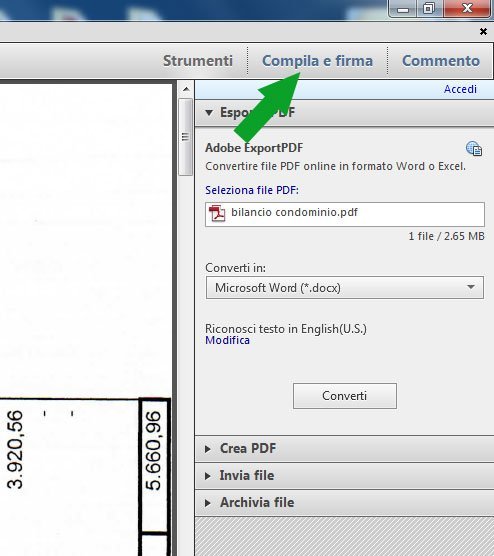This screenshot has height=556, width=494.
Task: Click the PDF file icon beside bilancio condominio.pdf
Action: 217,213
